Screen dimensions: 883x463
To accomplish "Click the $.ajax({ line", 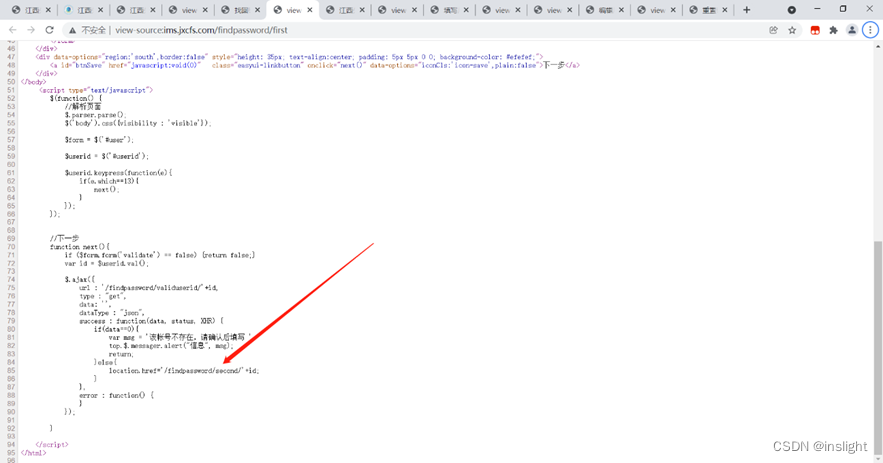I will pos(79,279).
